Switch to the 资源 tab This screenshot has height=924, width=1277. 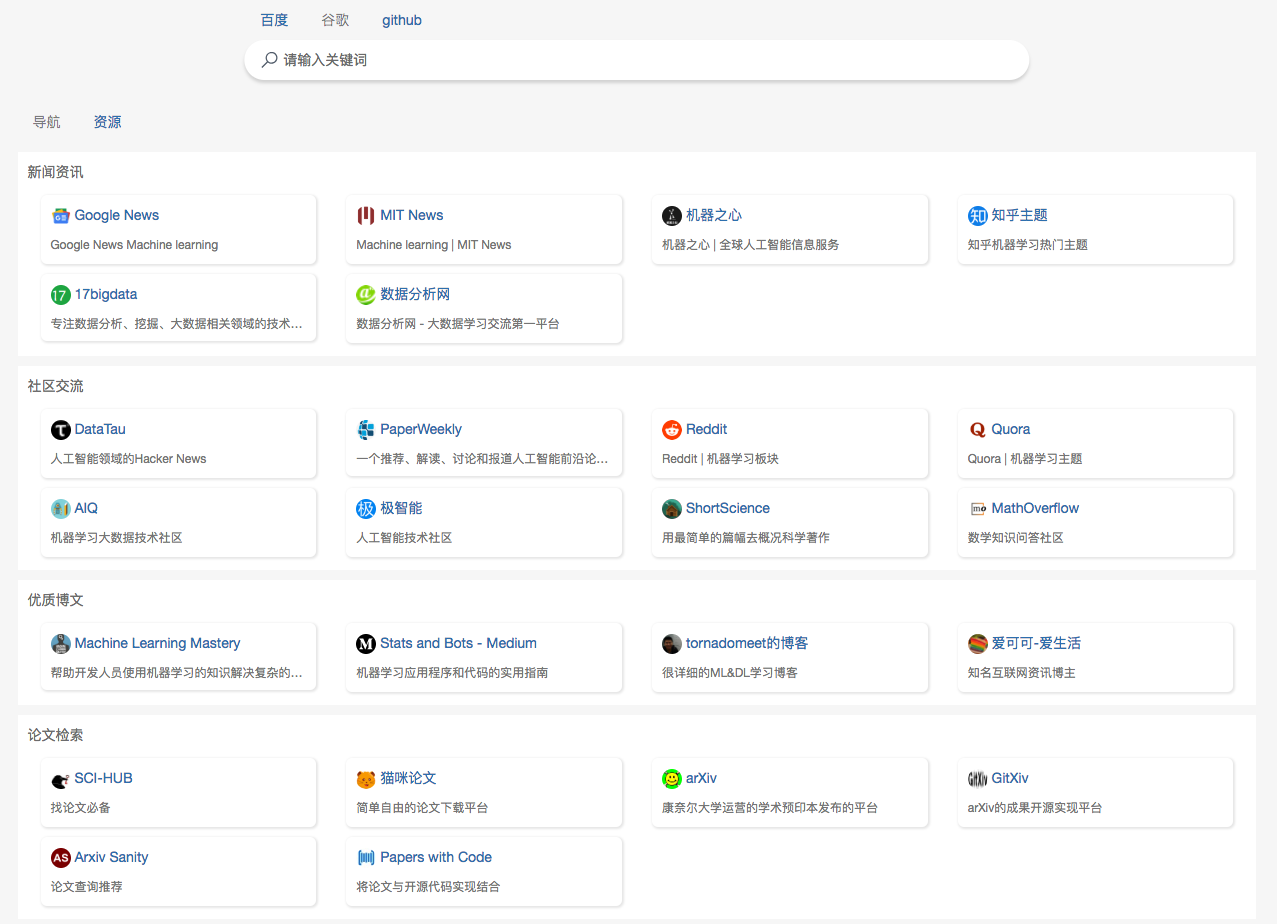point(108,122)
